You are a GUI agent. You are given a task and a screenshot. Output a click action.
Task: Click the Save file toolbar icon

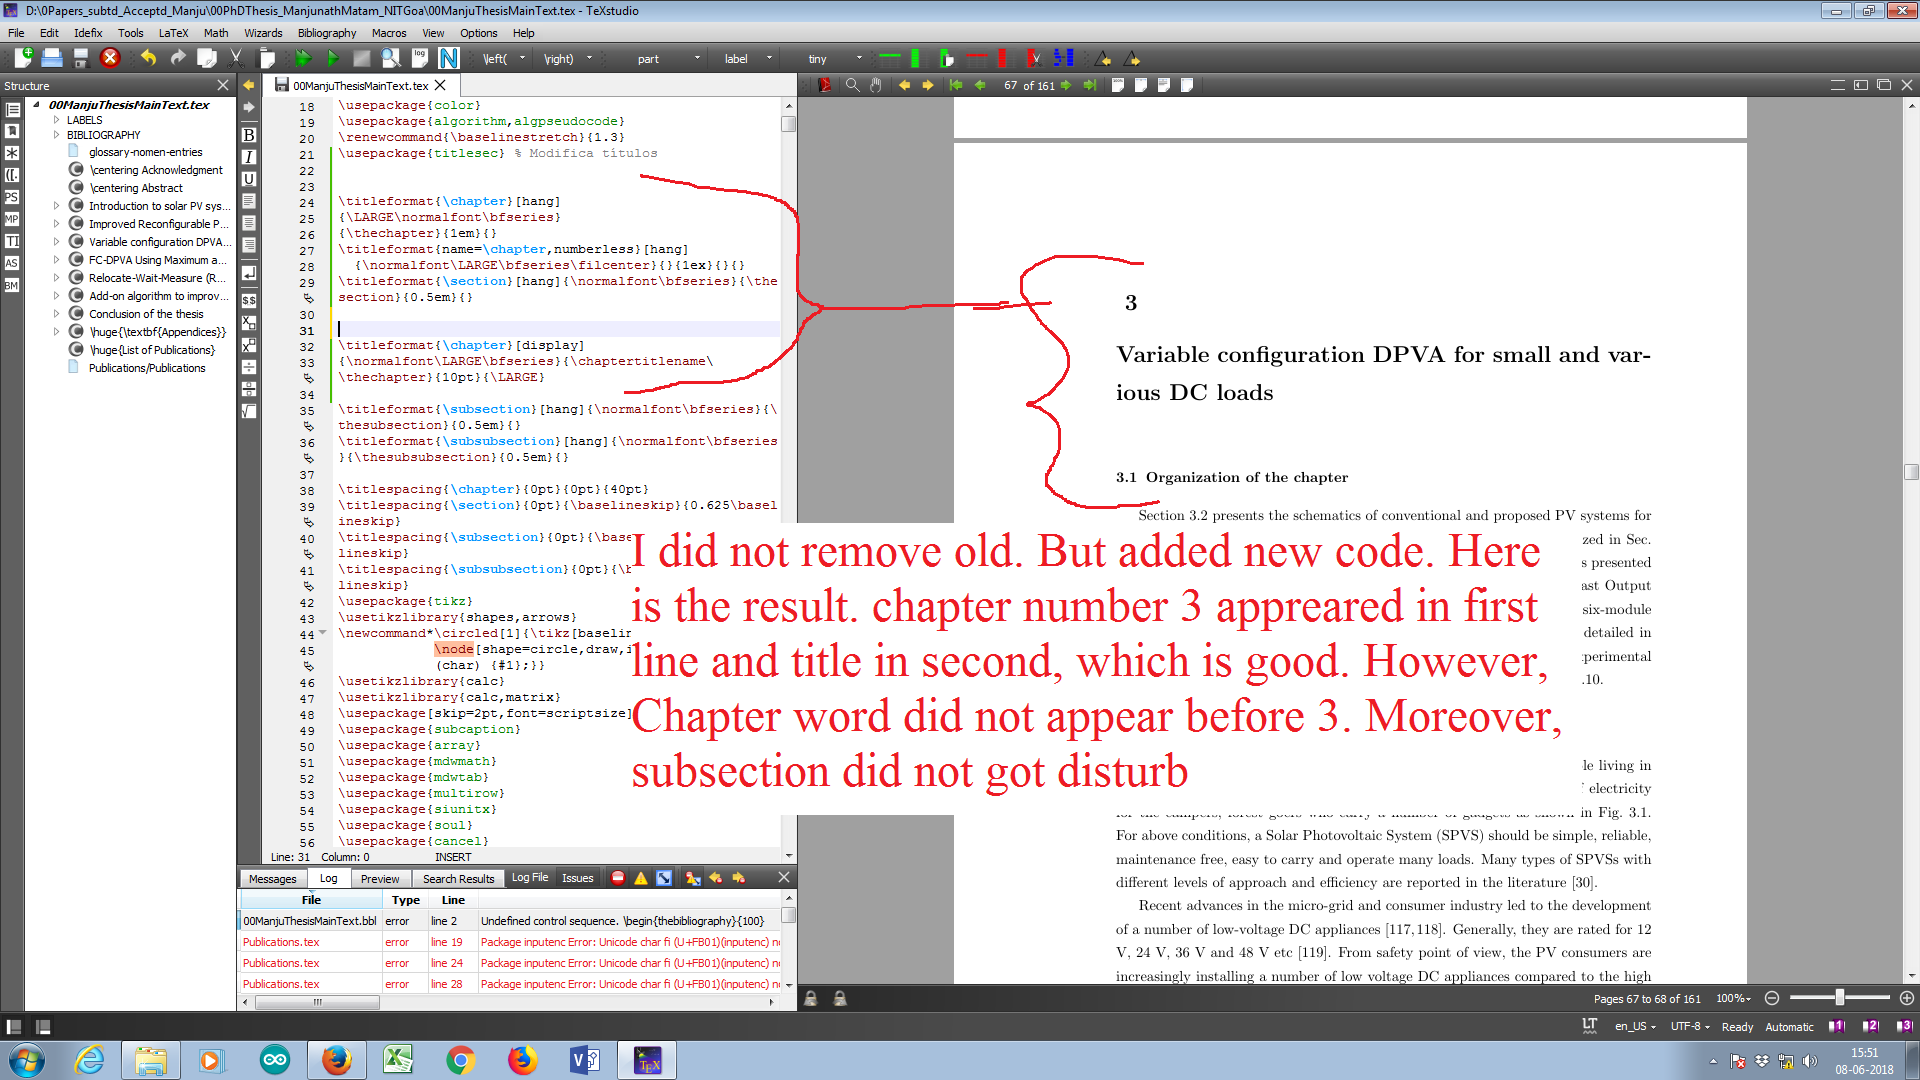81,58
